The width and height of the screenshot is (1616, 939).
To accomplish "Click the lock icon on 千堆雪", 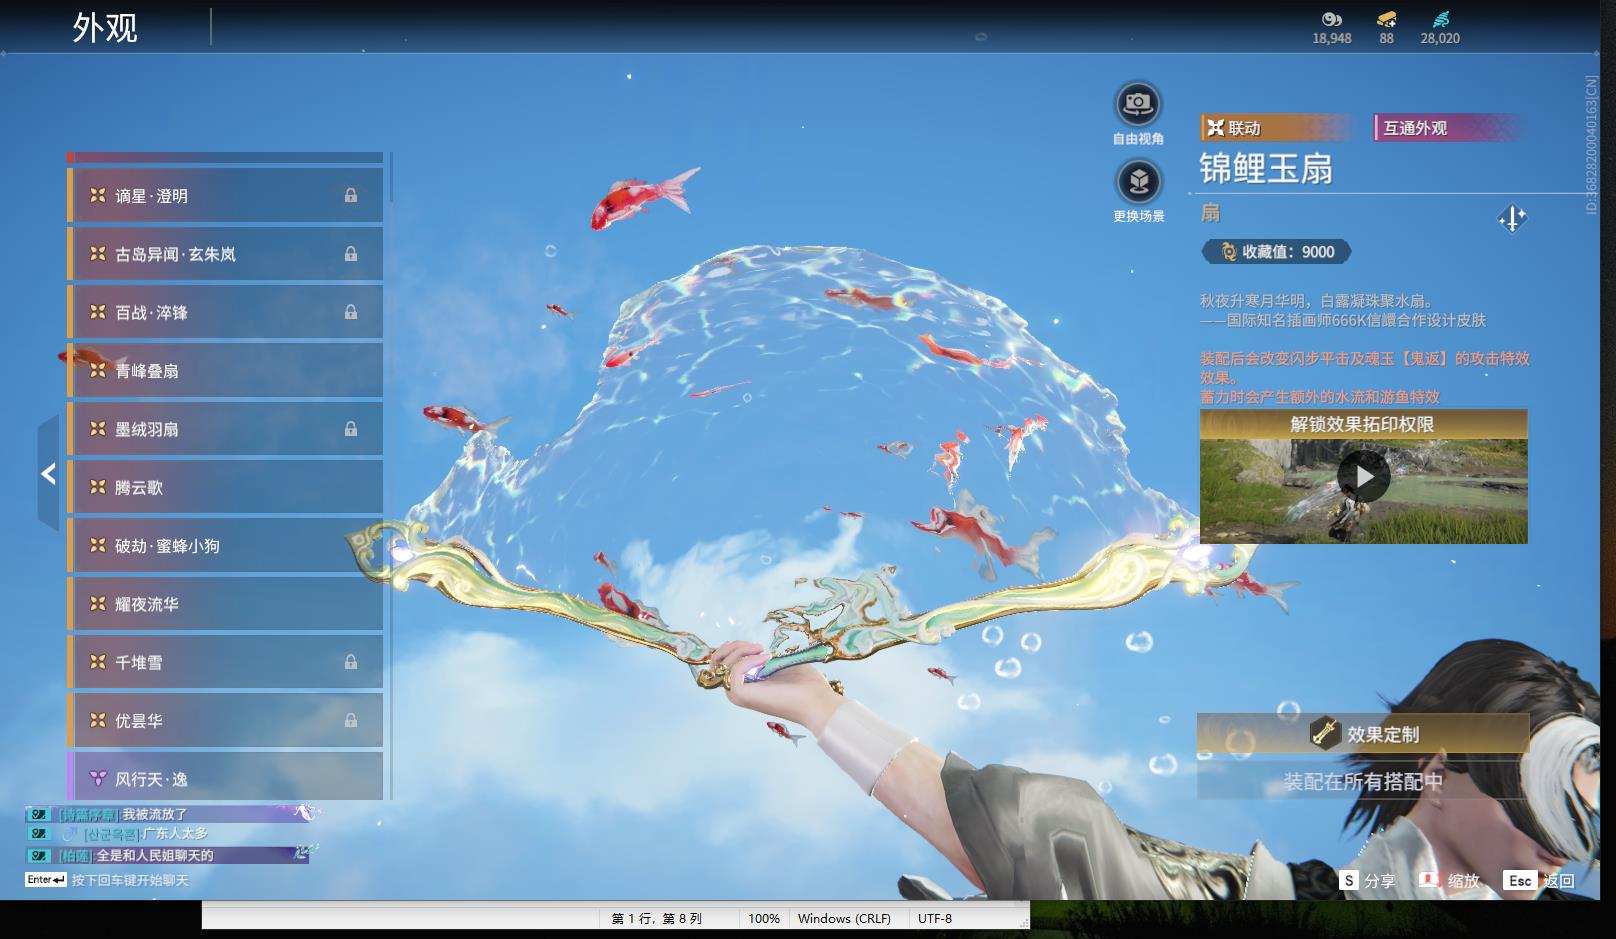I will 351,662.
